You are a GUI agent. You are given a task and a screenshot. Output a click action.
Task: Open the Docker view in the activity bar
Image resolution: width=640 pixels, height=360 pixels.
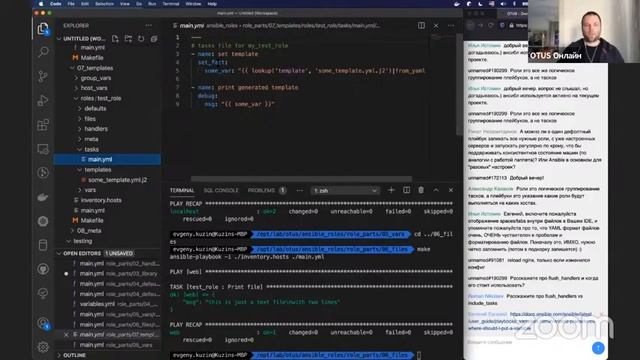pyautogui.click(x=43, y=197)
